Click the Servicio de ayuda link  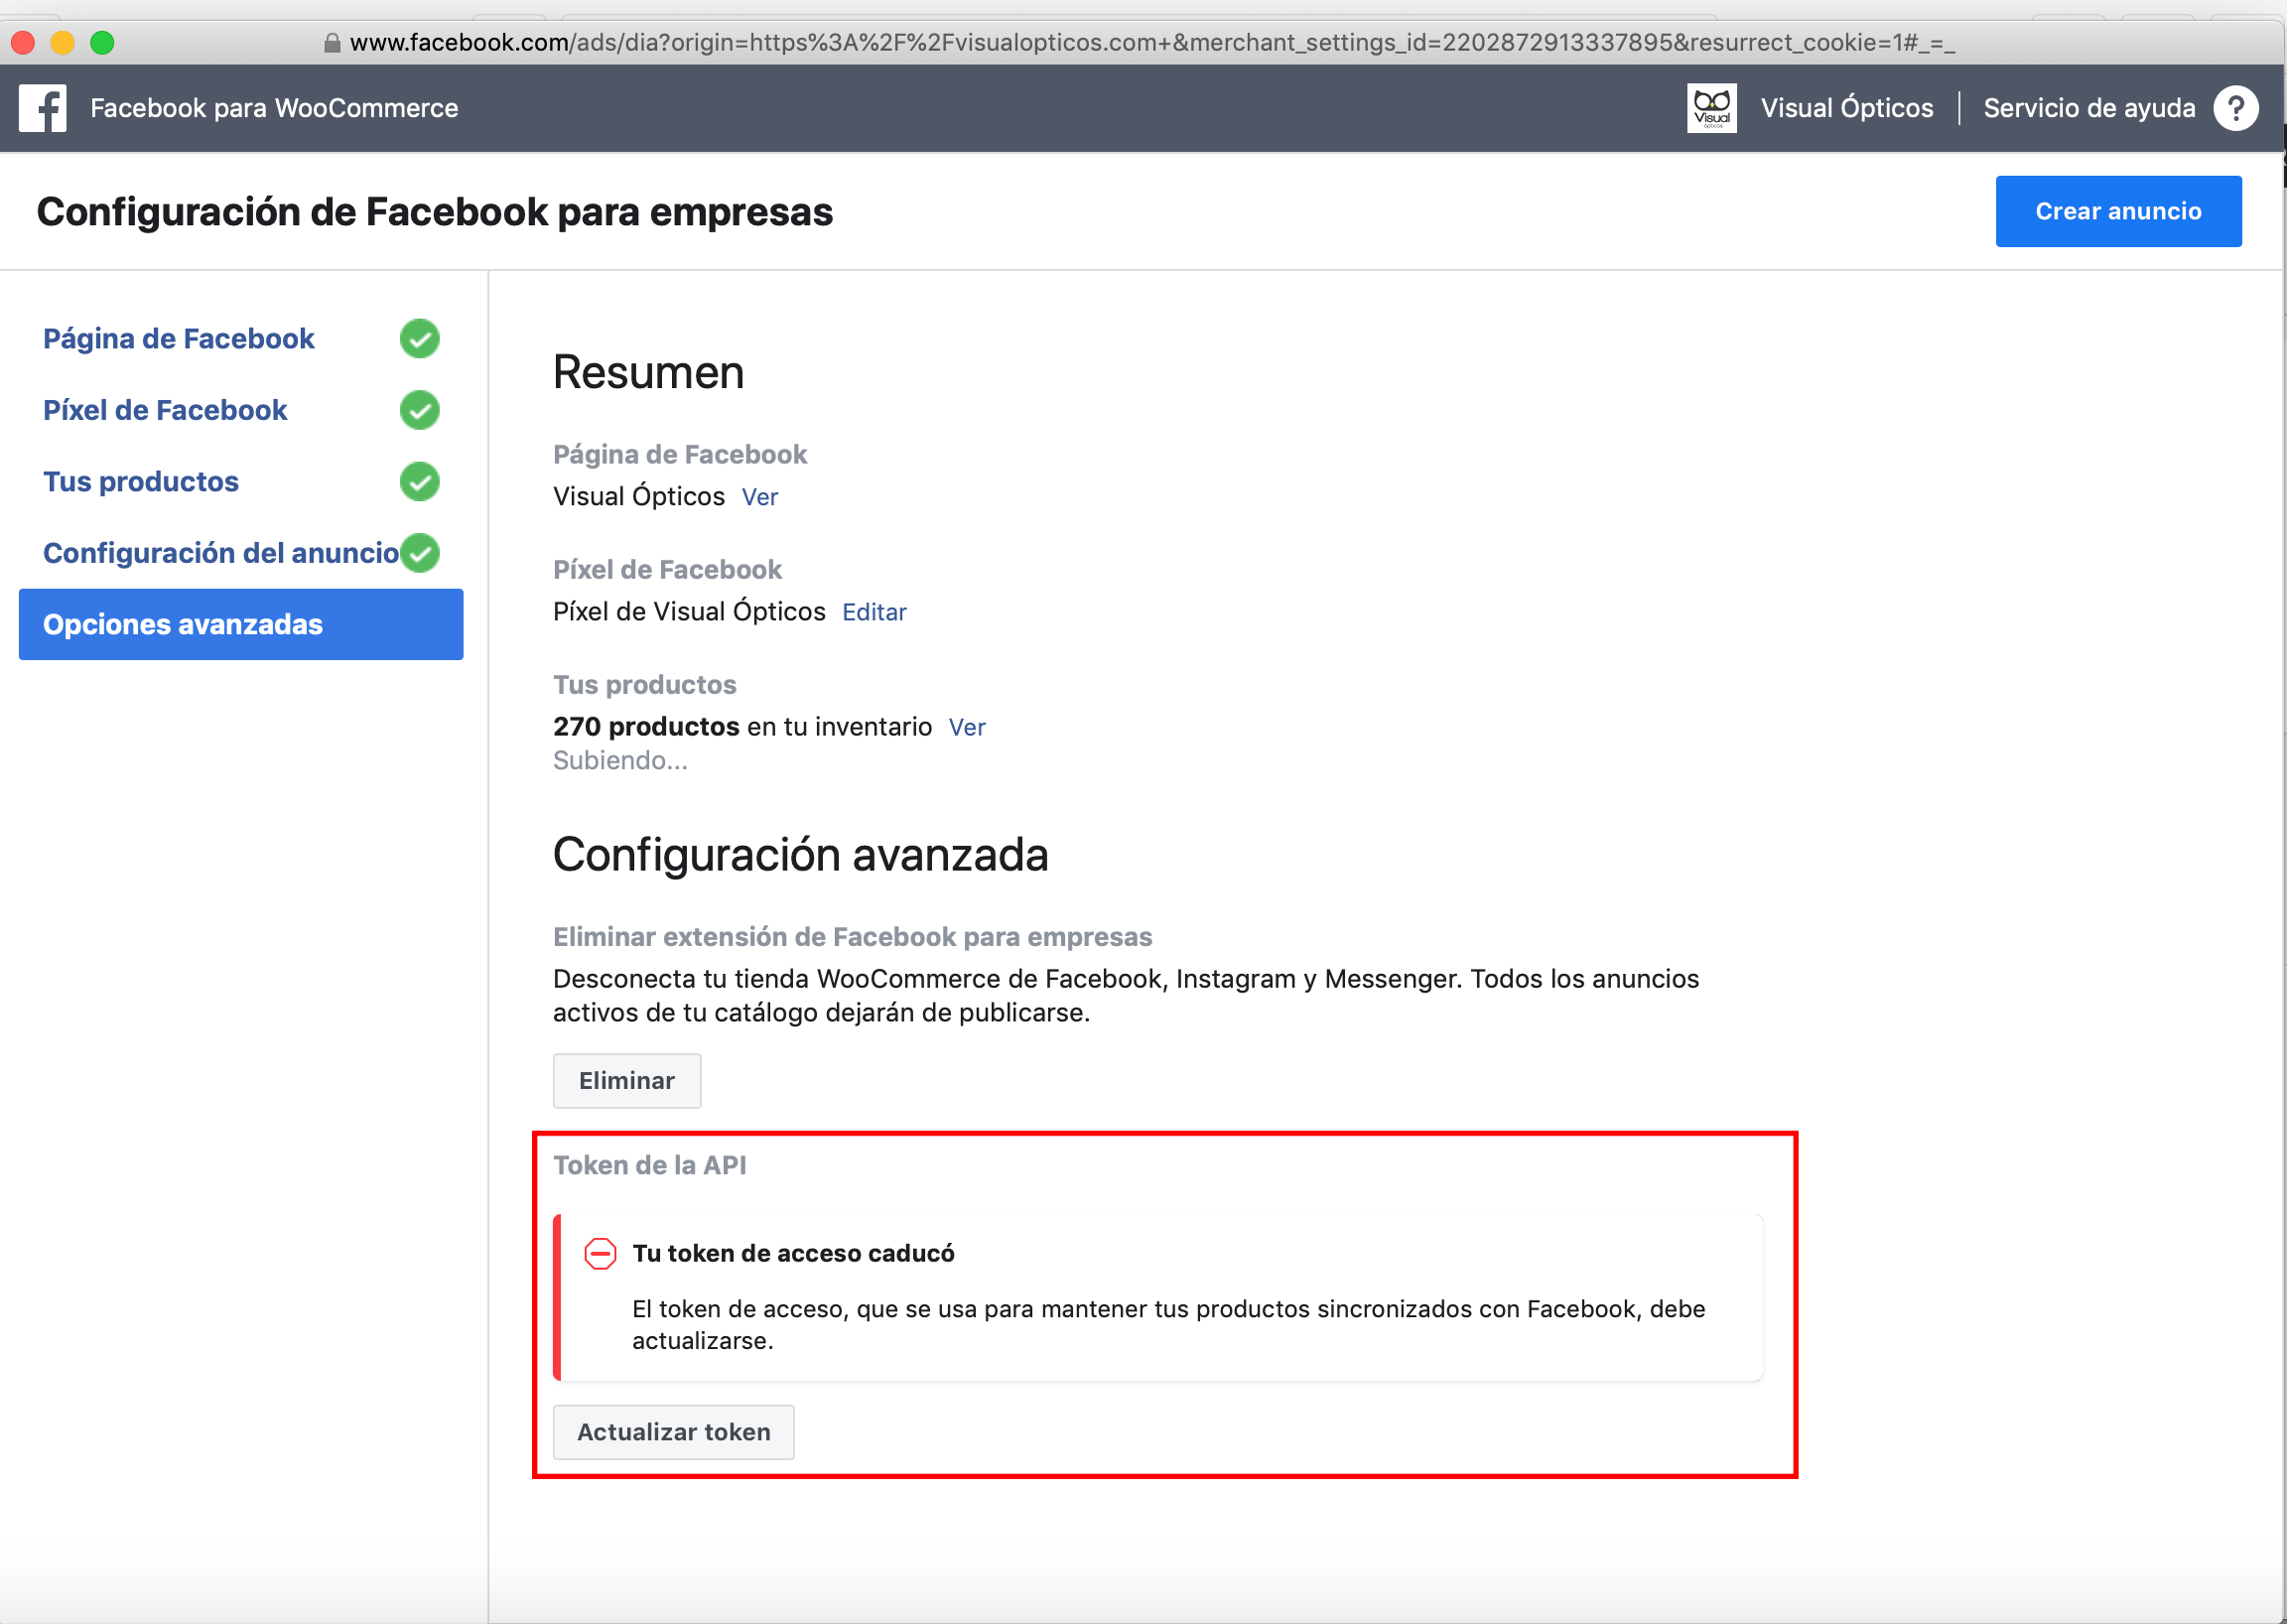pyautogui.click(x=2089, y=108)
